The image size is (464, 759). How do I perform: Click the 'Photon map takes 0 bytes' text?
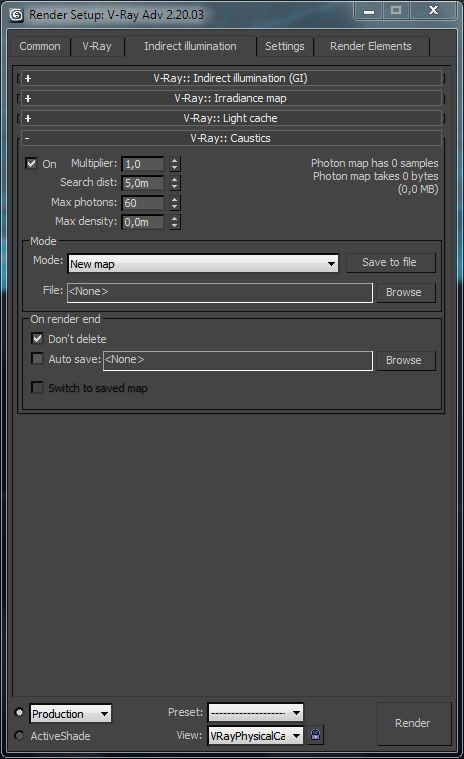click(375, 176)
